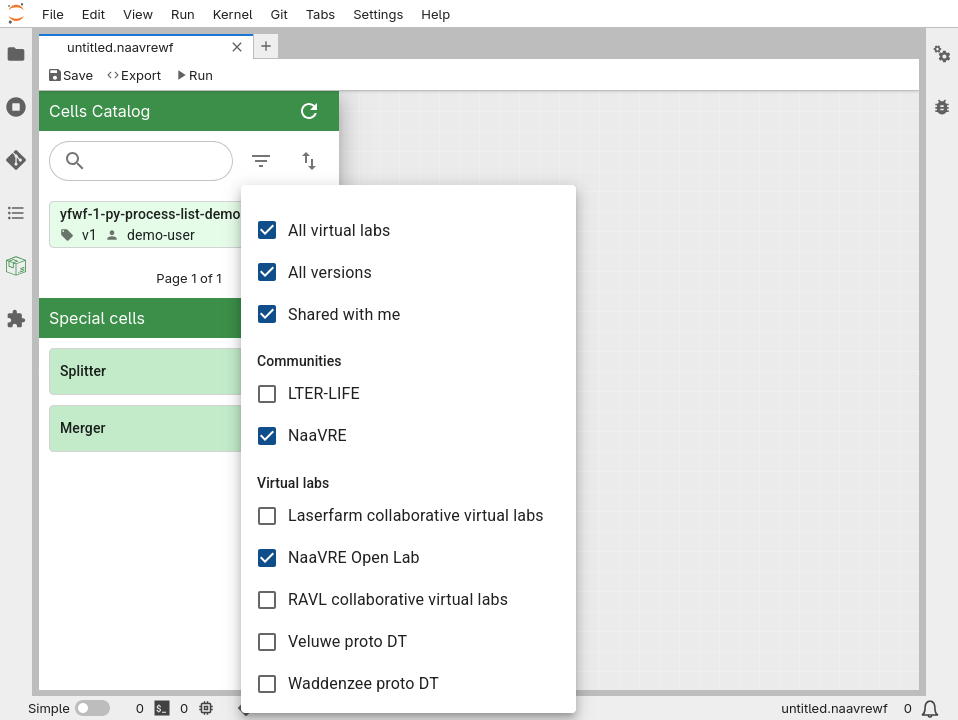Show the Table of Contents panel
Image resolution: width=958 pixels, height=720 pixels.
(16, 213)
